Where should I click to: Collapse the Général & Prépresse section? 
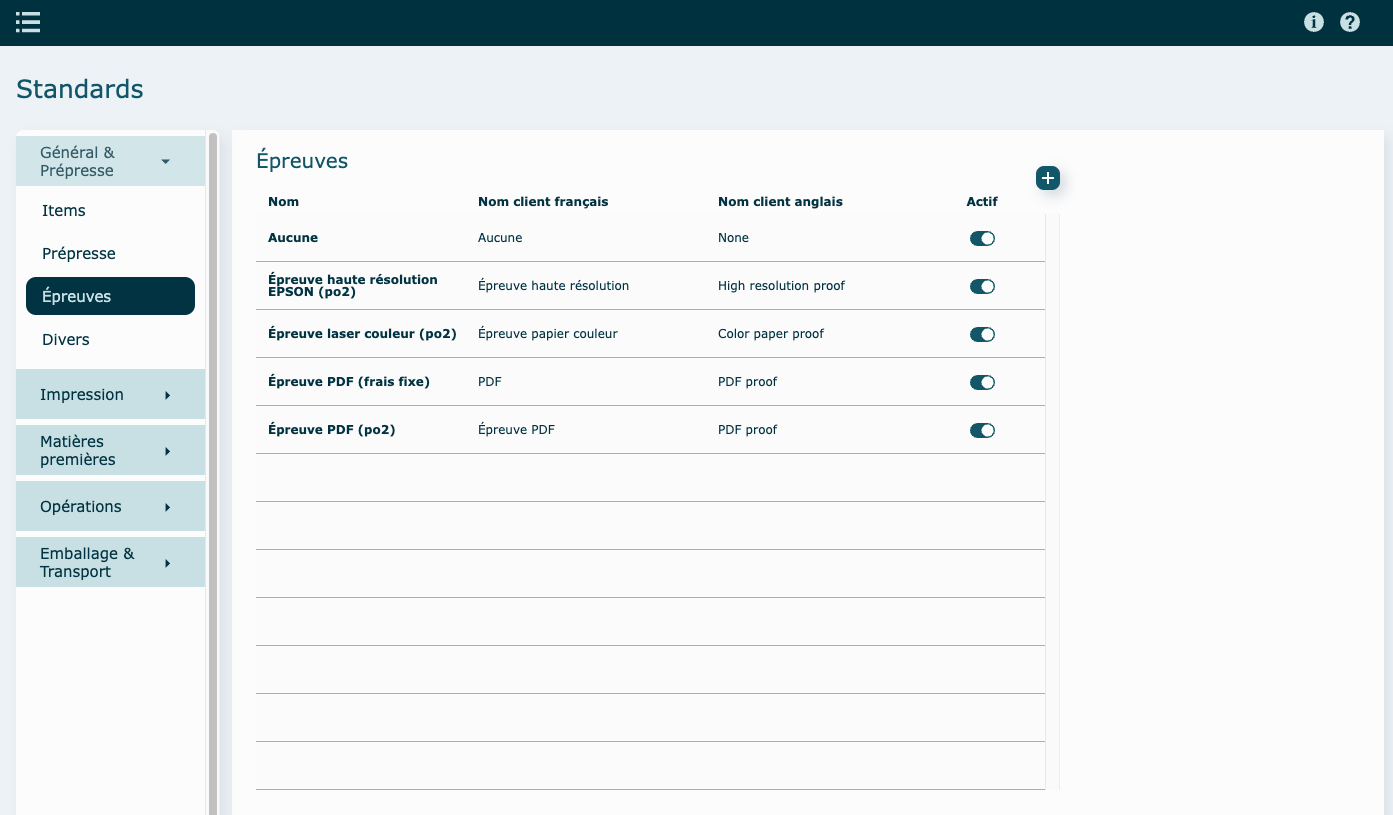click(110, 162)
